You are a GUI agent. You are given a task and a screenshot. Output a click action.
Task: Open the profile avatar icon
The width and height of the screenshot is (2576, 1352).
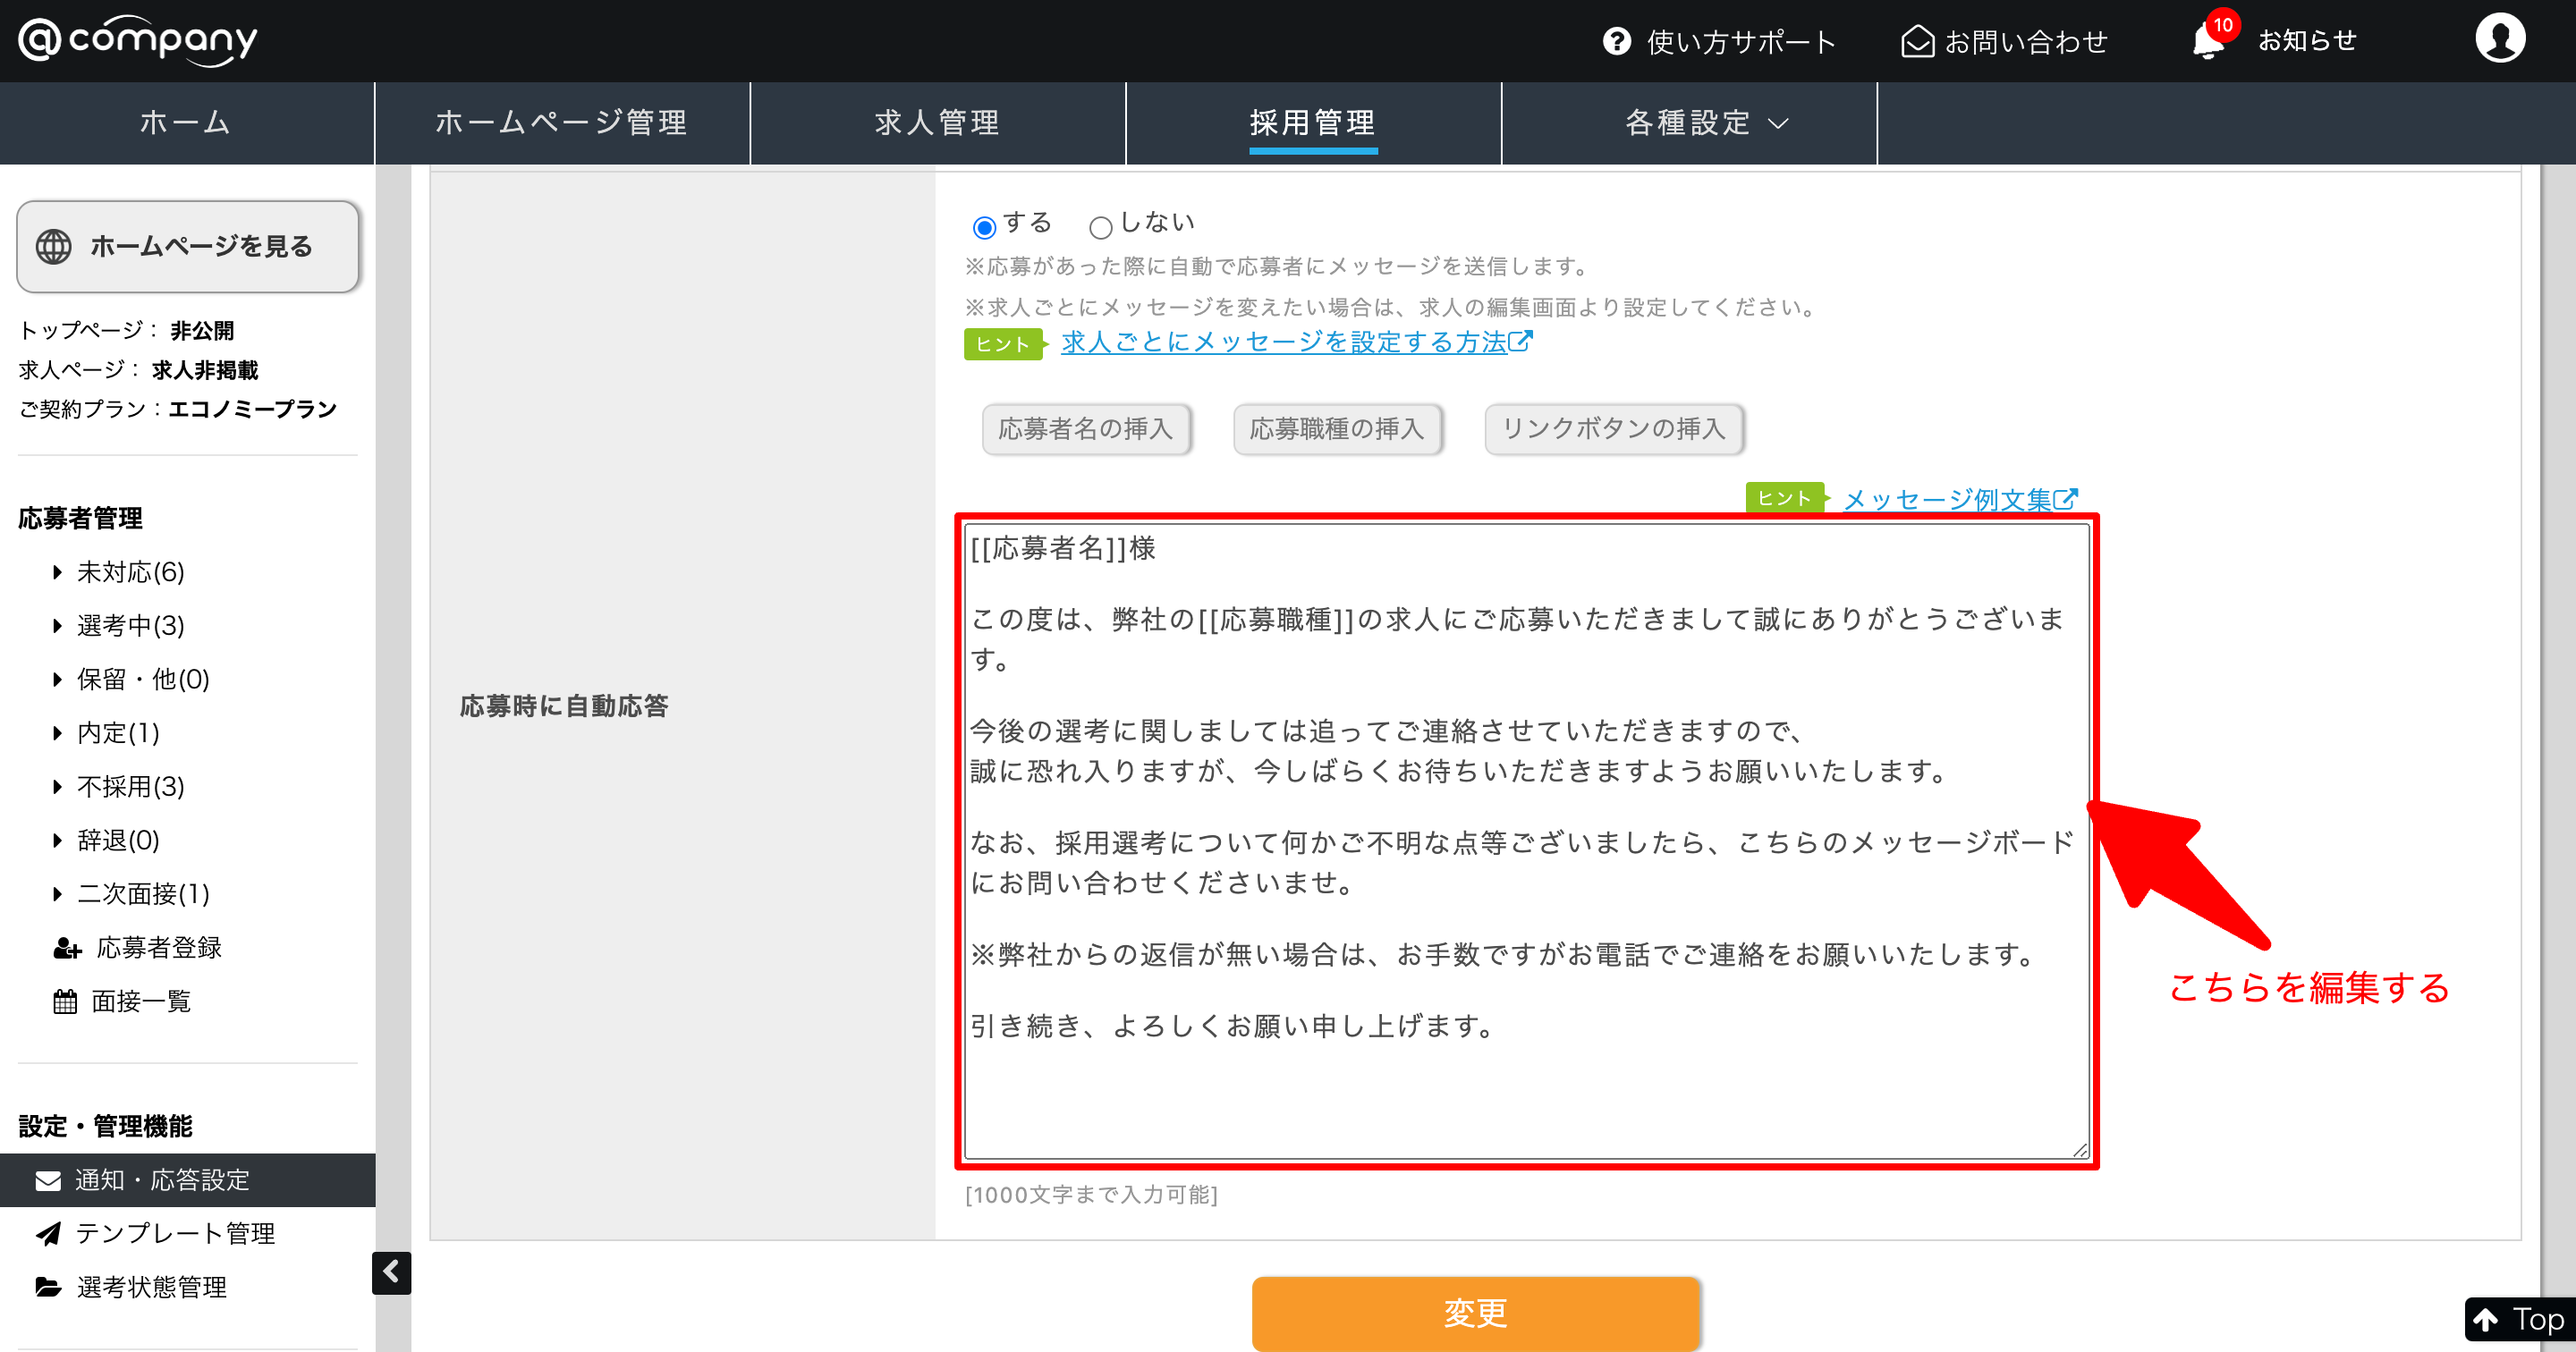click(2500, 40)
